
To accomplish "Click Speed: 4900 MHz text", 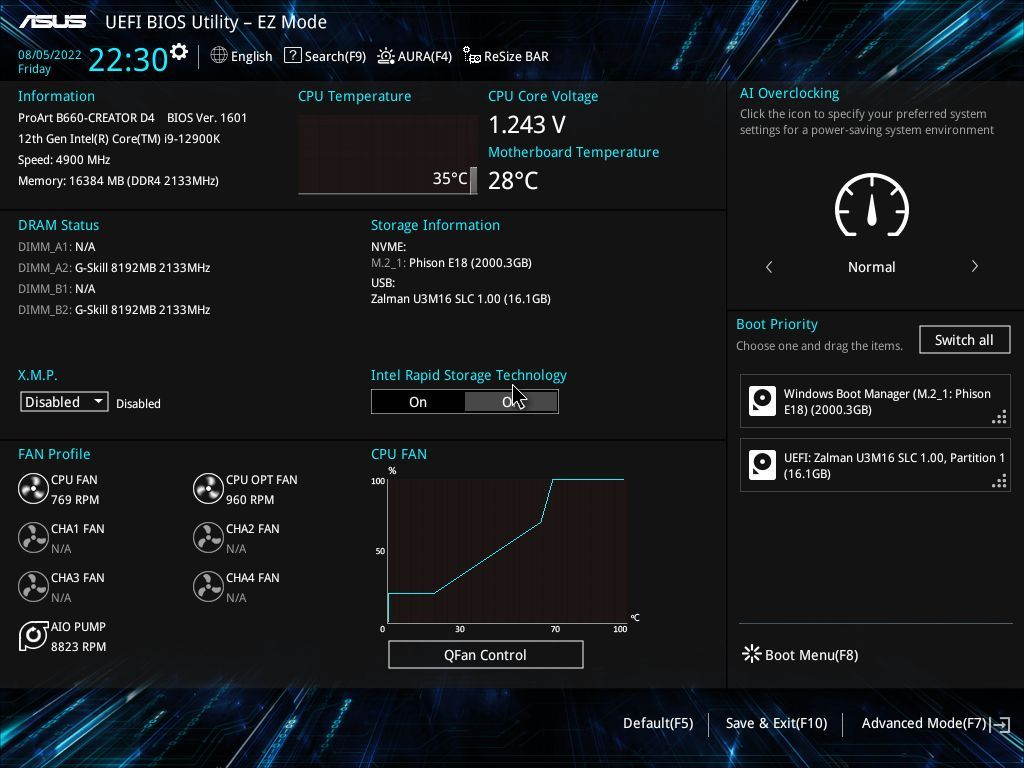I will click(x=64, y=159).
